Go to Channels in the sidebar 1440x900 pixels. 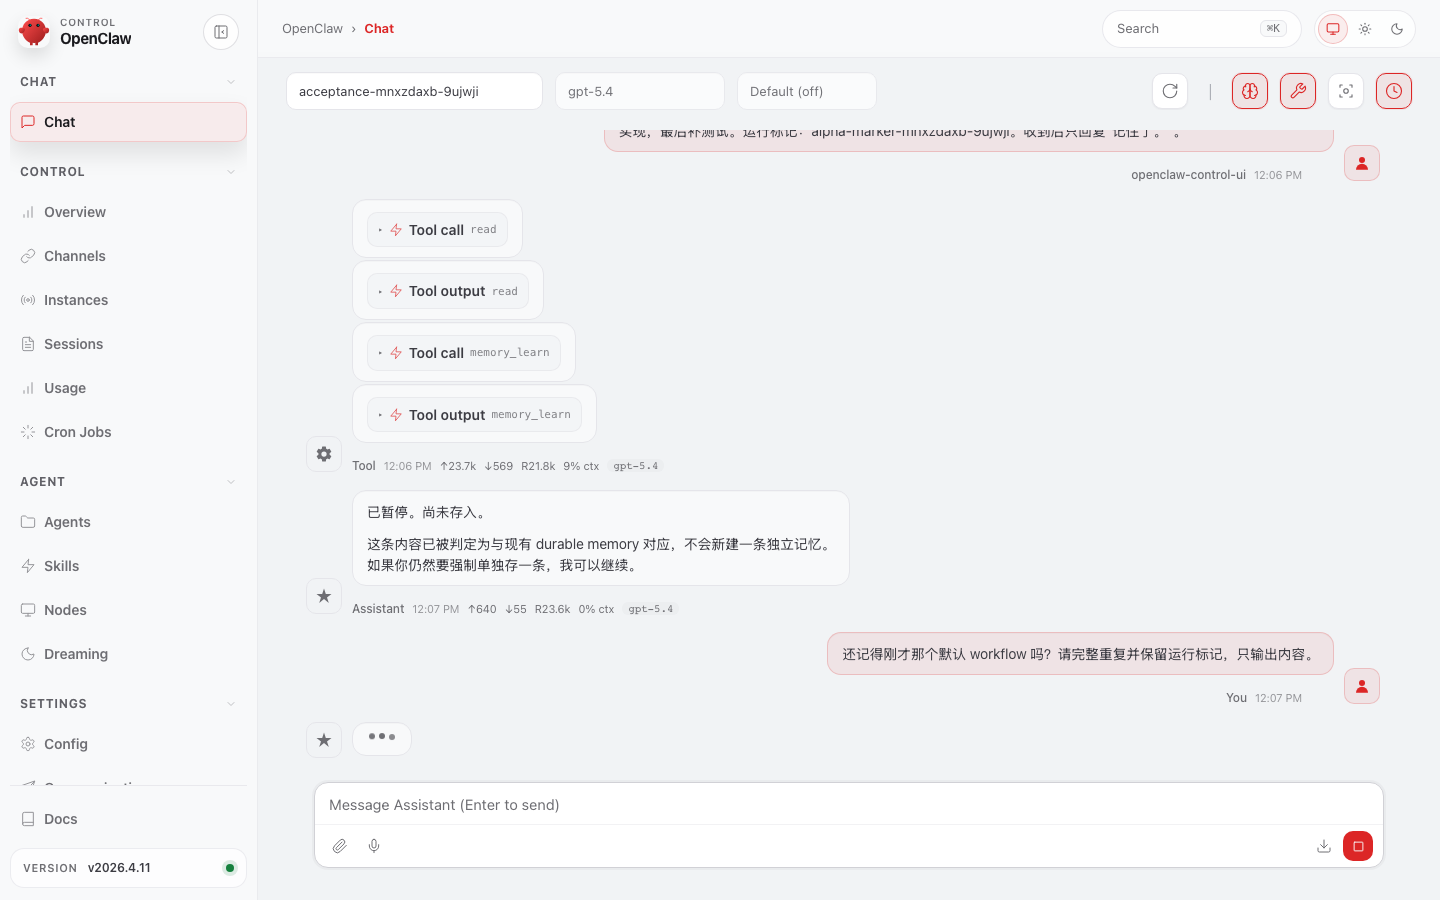pyautogui.click(x=128, y=256)
